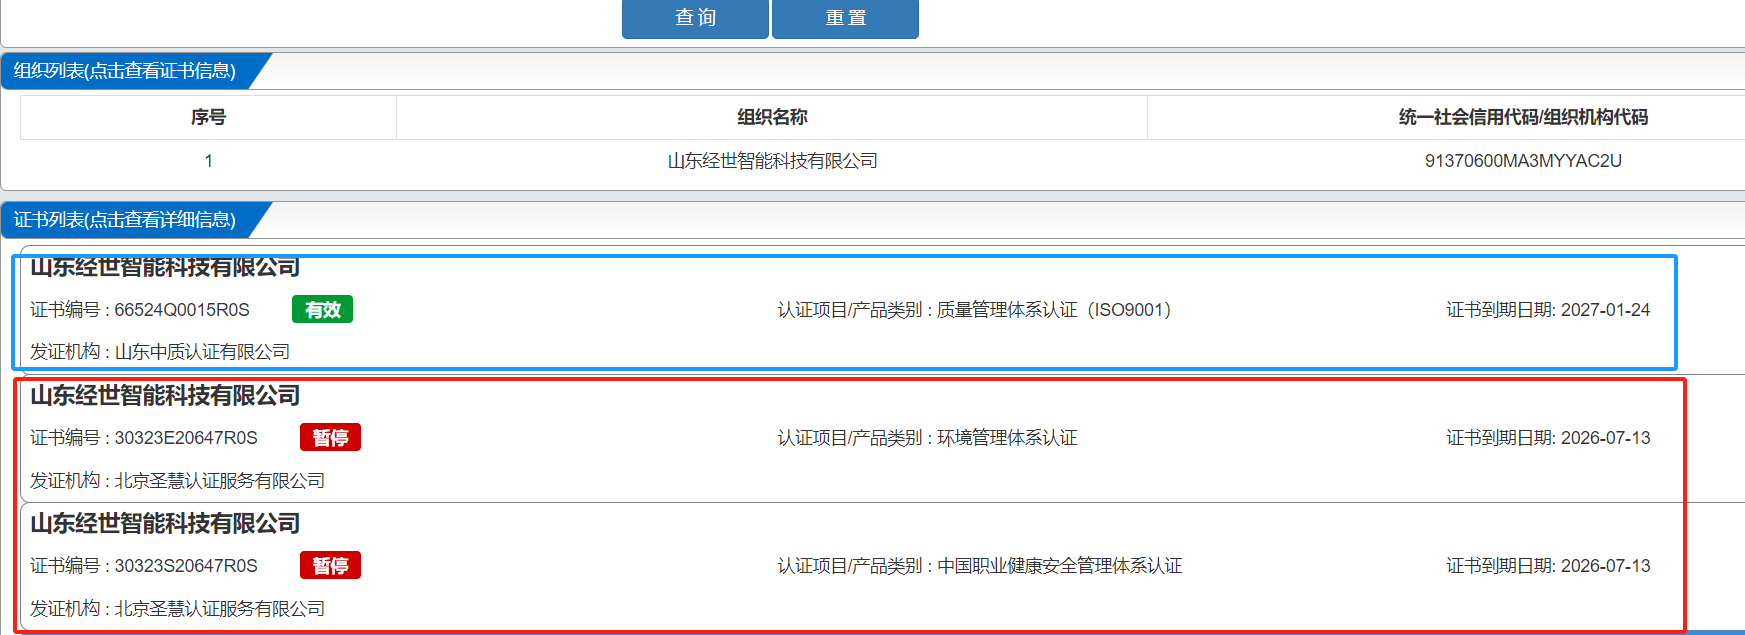Click serial number 1 in the organization row
This screenshot has width=1745, height=635.
pos(208,161)
